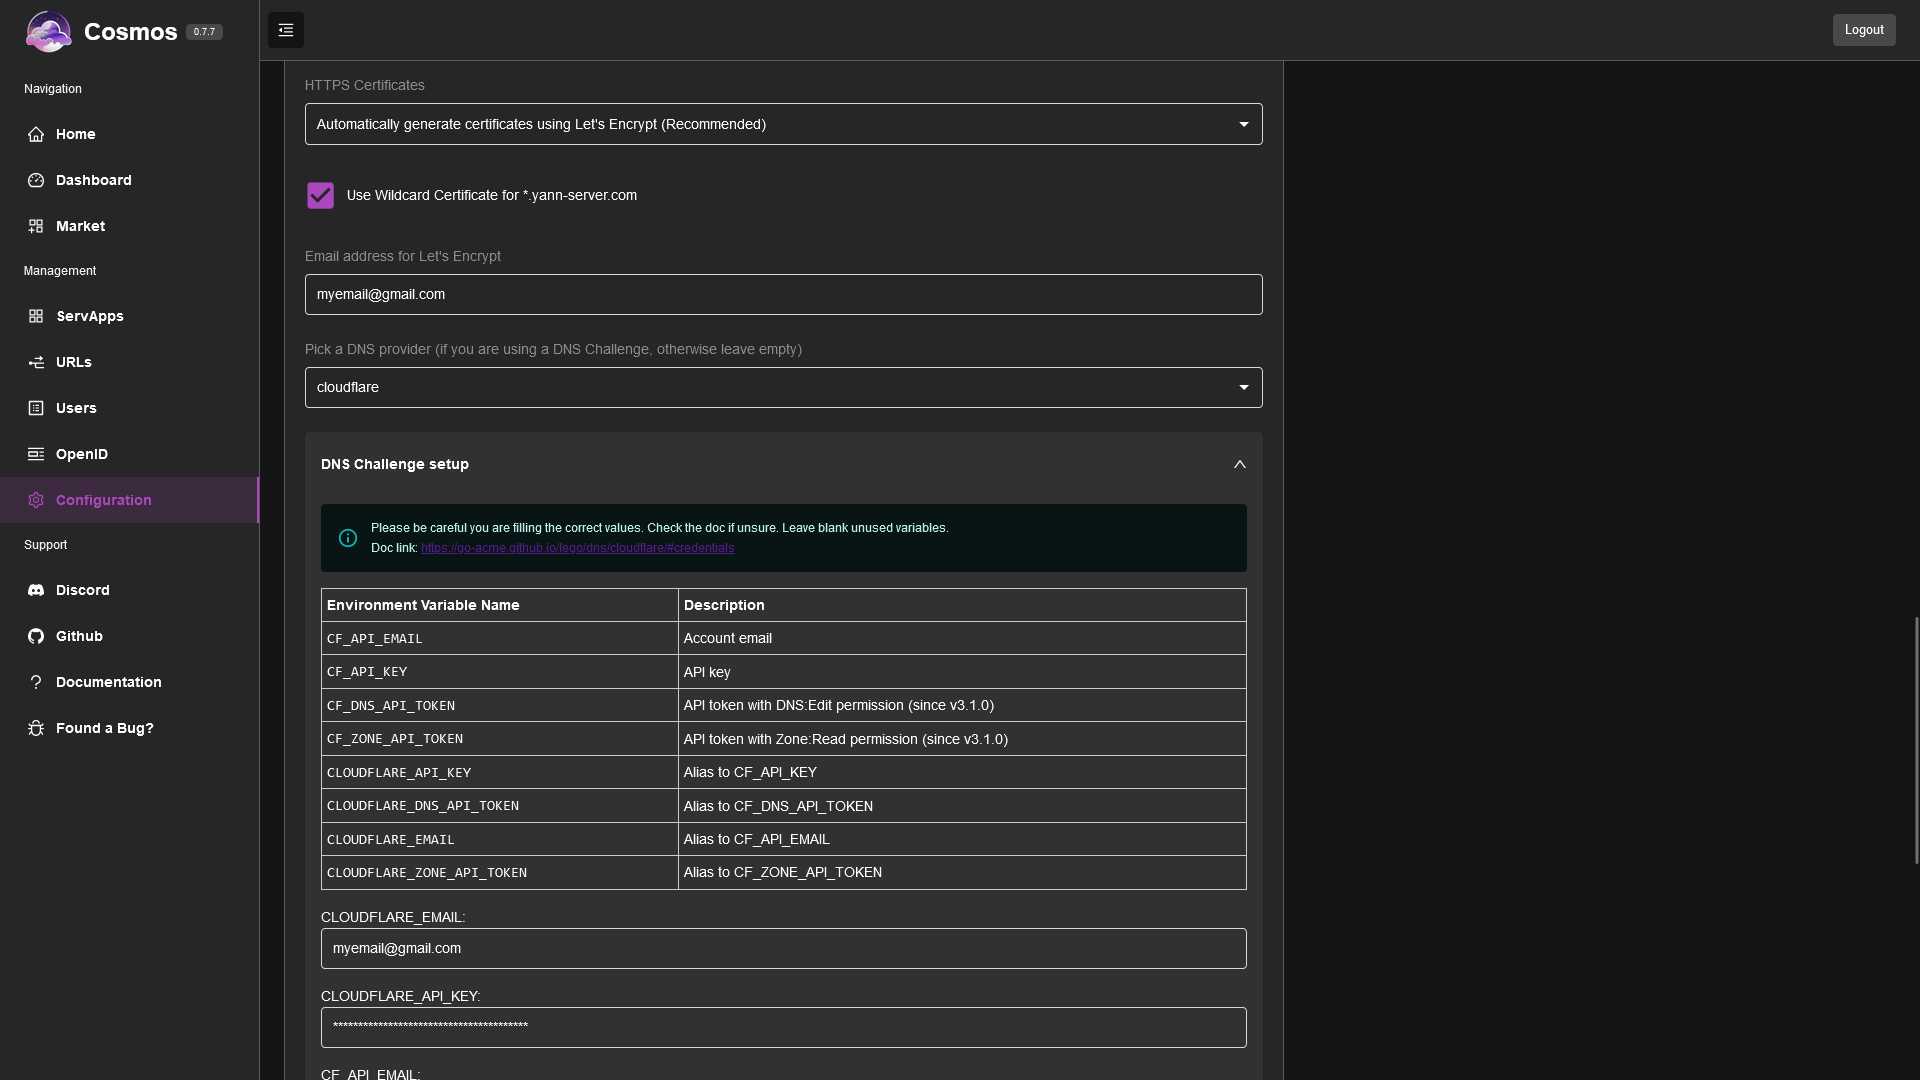This screenshot has width=1920, height=1080.
Task: Click the ServApps grid icon
Action: 36,316
